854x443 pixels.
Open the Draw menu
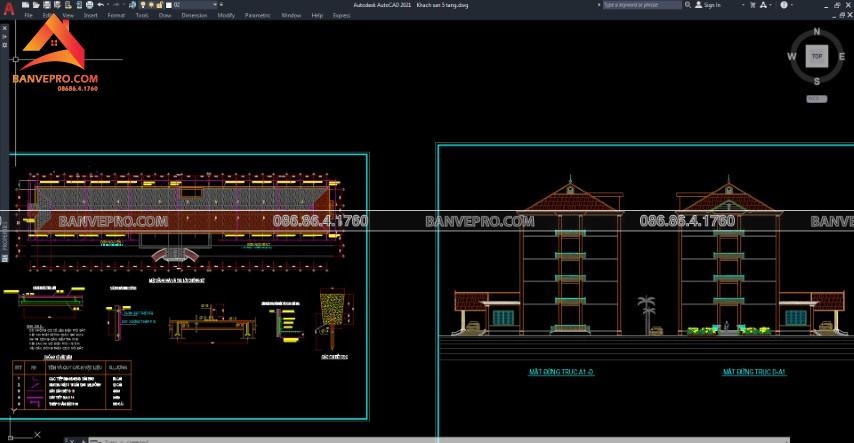(x=165, y=15)
